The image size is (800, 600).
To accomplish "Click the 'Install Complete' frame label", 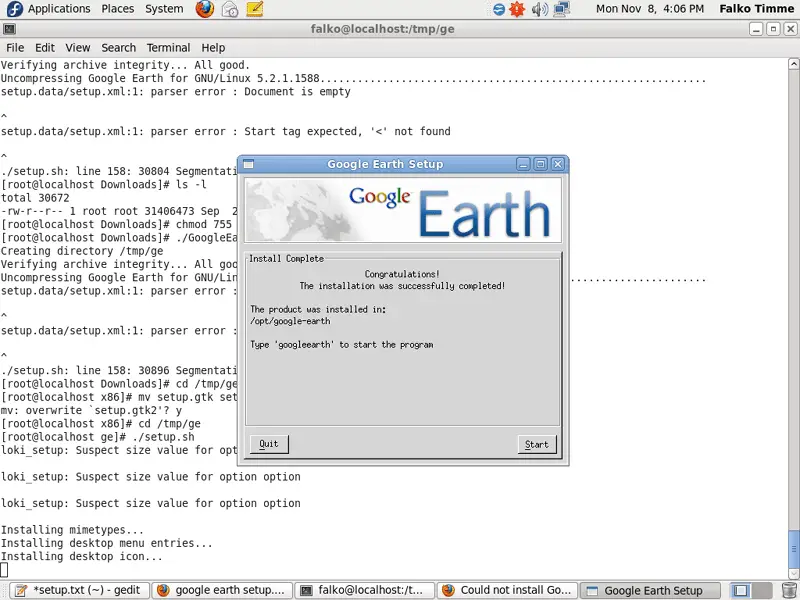I will (x=286, y=258).
